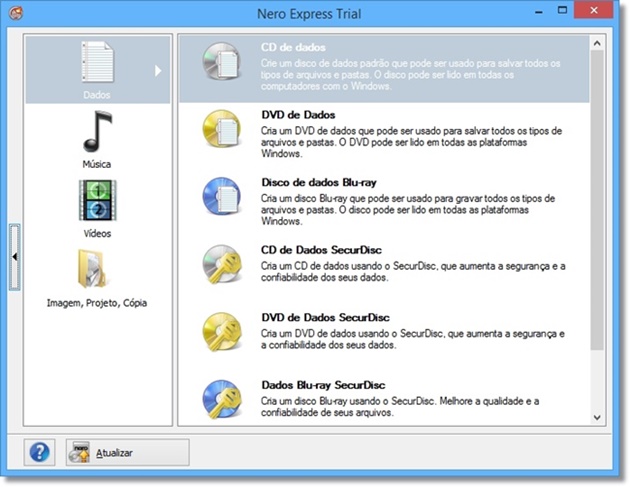
Task: Select the Imagem, Projeto, Cópia label
Action: tap(97, 303)
